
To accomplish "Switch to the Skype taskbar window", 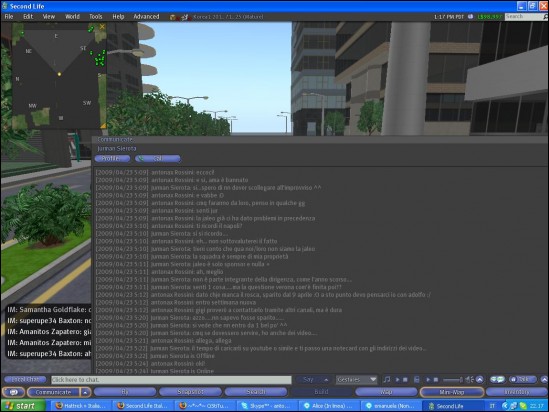I will (x=266, y=406).
